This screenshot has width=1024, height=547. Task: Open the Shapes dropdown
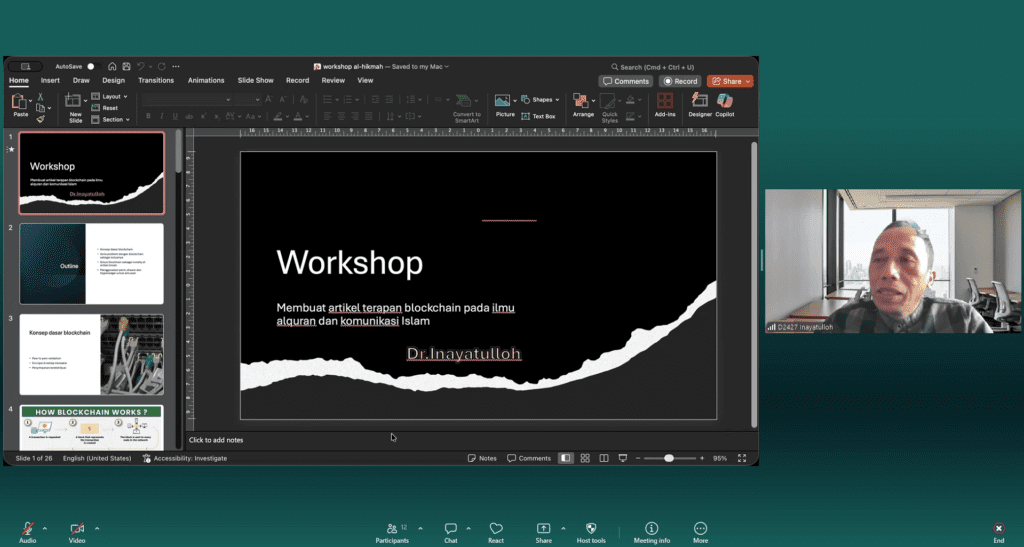(543, 100)
